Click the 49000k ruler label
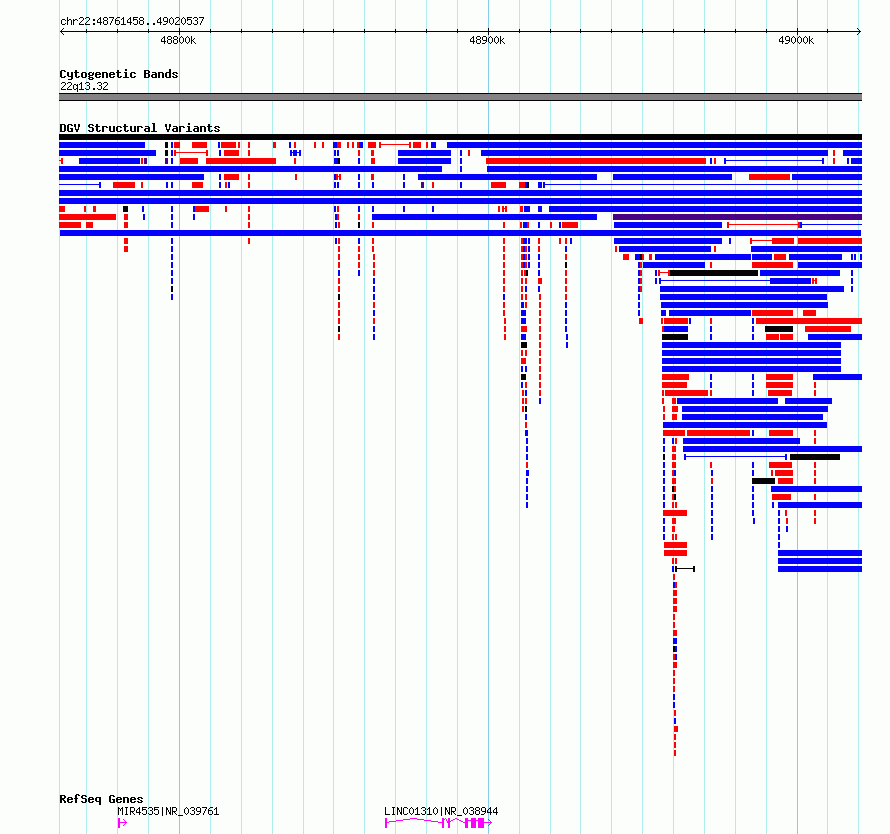The image size is (890, 834). coord(796,40)
